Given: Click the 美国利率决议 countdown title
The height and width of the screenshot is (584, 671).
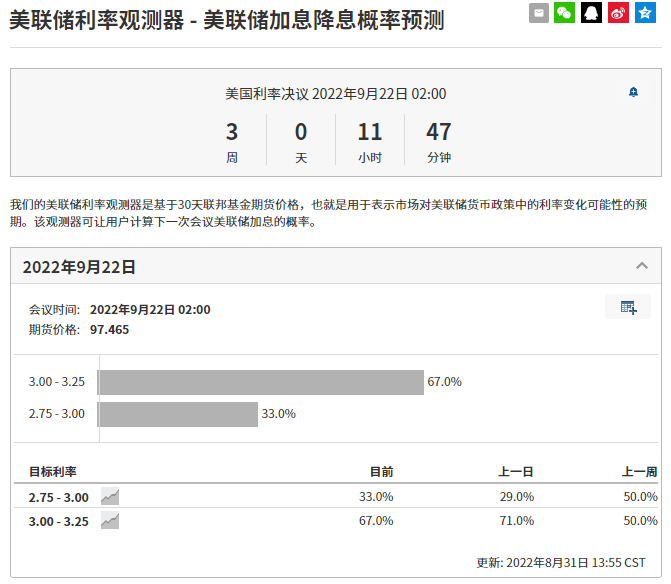Looking at the screenshot, I should coord(336,94).
